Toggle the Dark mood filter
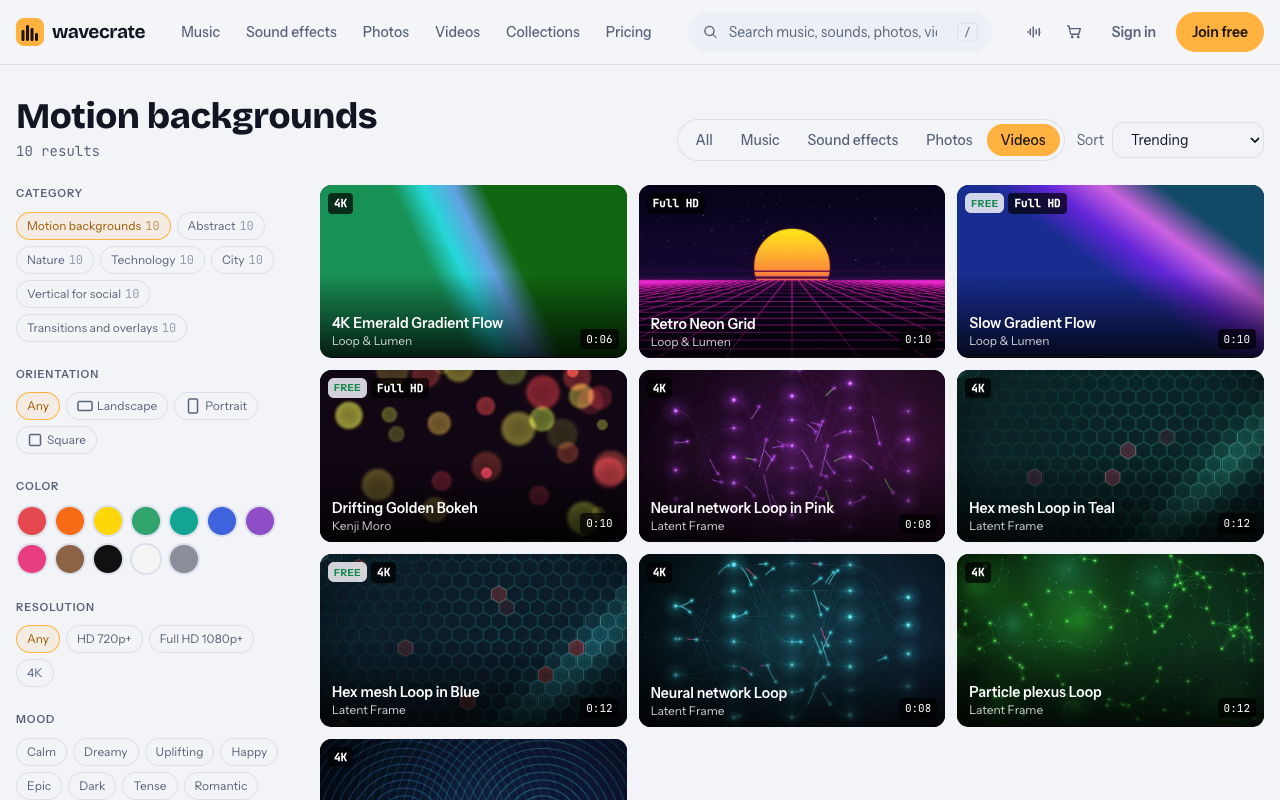The width and height of the screenshot is (1280, 800). click(x=92, y=786)
